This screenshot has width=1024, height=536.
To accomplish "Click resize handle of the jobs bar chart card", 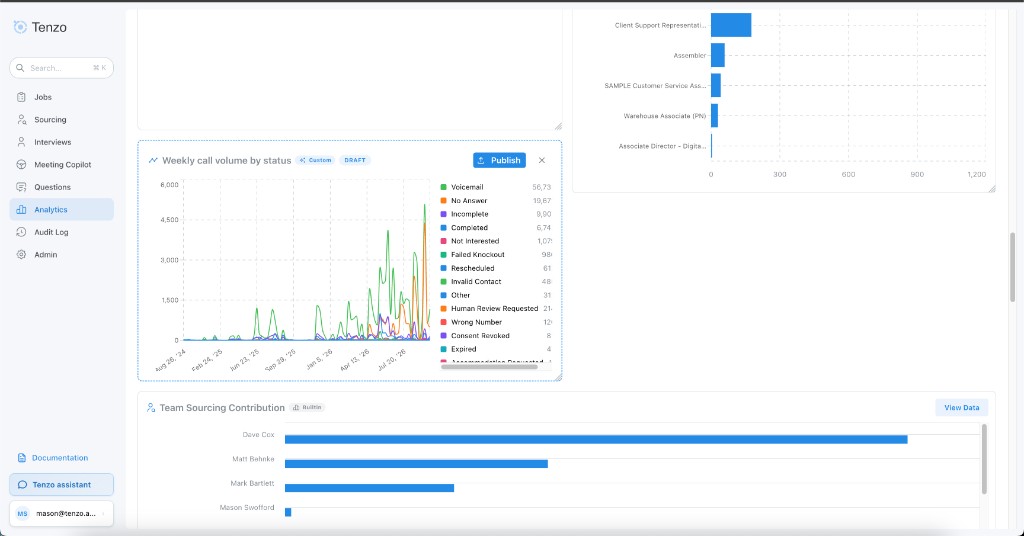I will pyautogui.click(x=991, y=189).
